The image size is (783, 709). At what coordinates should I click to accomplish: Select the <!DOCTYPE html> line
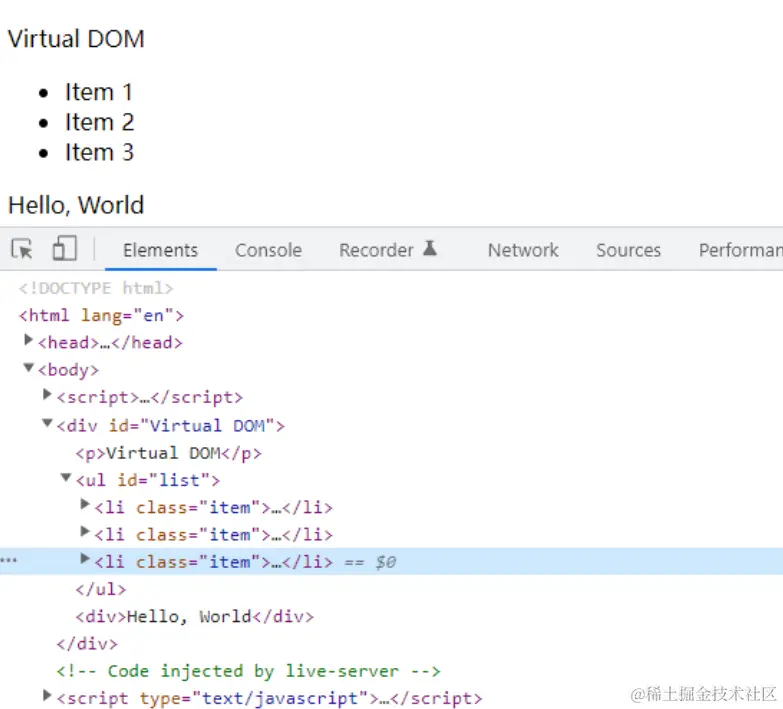[x=96, y=288]
